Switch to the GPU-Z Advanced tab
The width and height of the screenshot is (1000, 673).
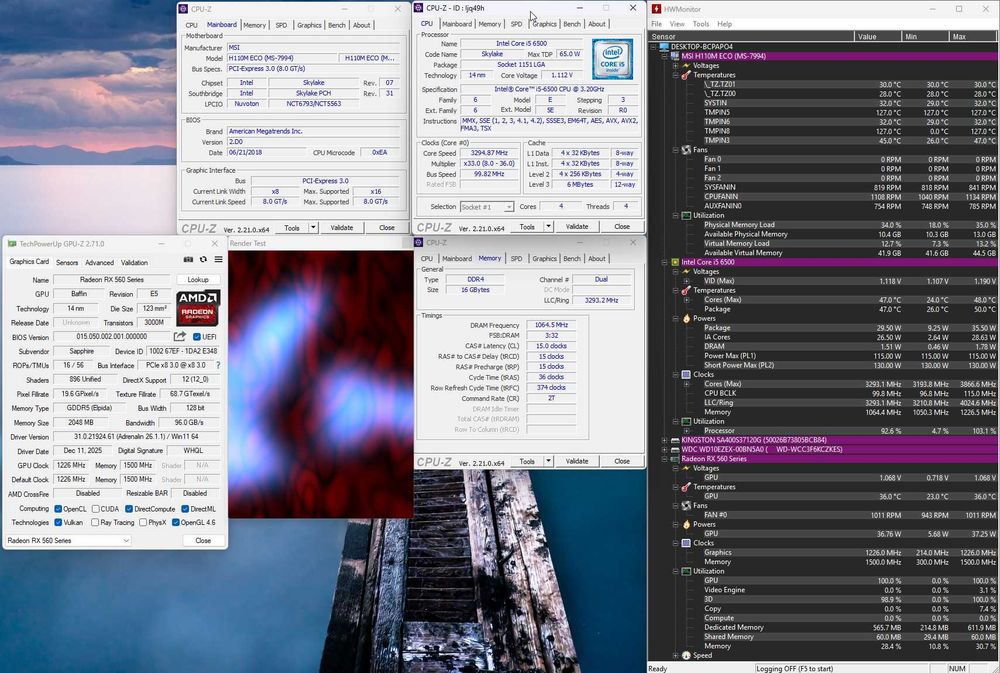pos(99,262)
